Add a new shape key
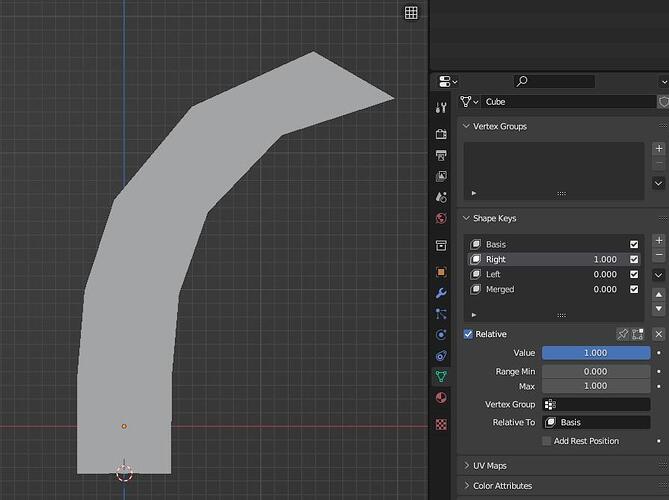The width and height of the screenshot is (669, 500). click(x=659, y=240)
